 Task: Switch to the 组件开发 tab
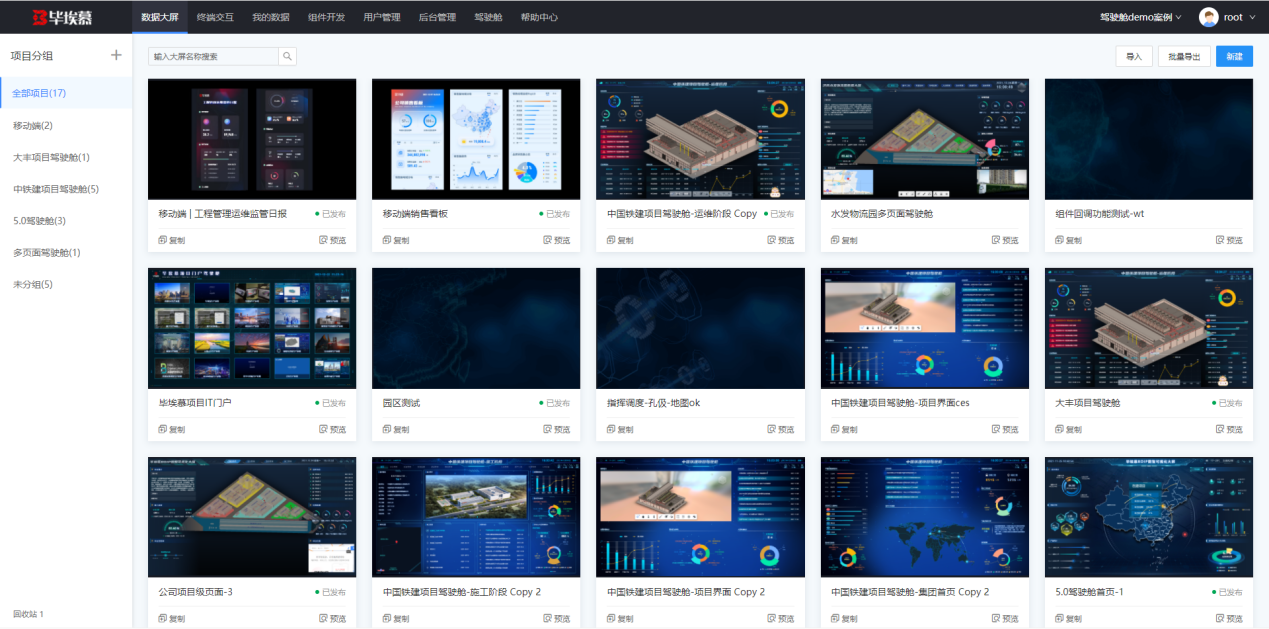[x=326, y=17]
